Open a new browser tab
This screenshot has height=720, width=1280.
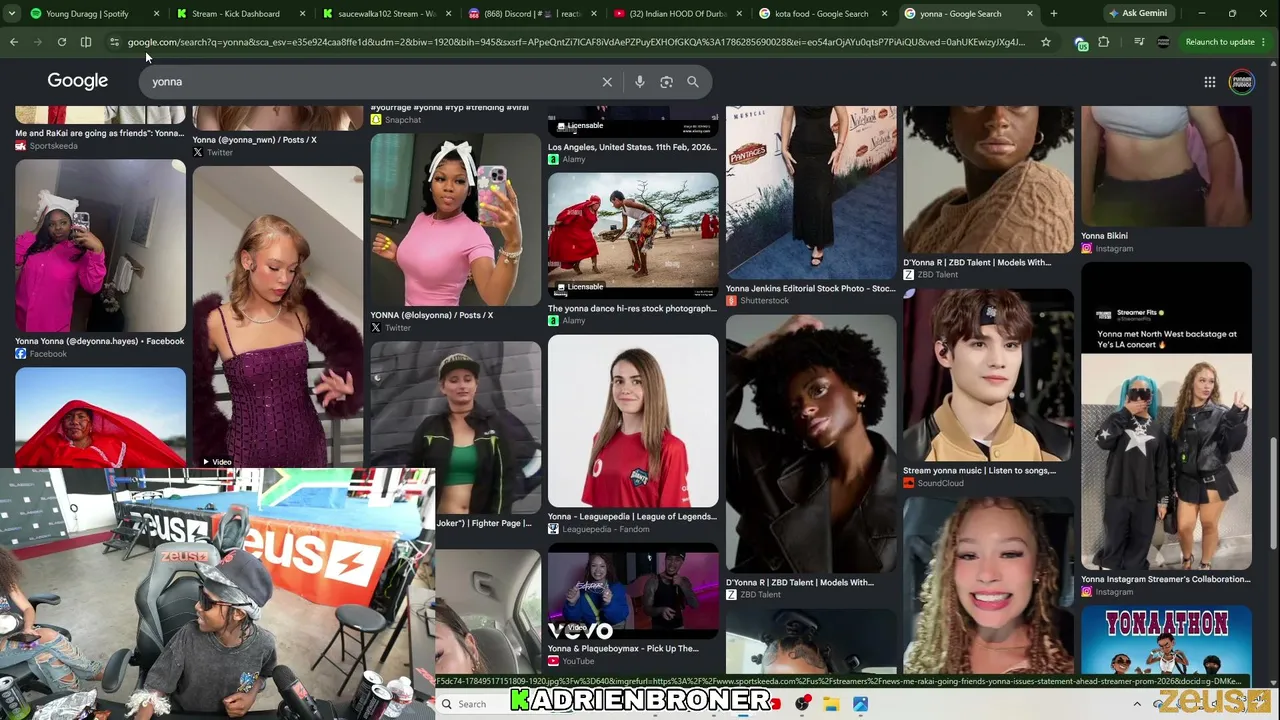click(1054, 14)
